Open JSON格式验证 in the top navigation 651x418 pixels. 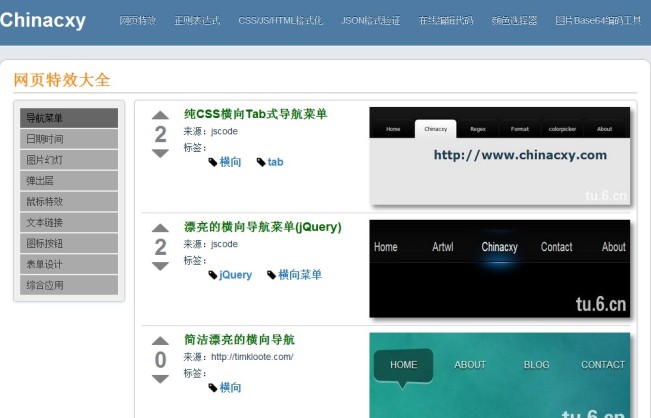(371, 20)
